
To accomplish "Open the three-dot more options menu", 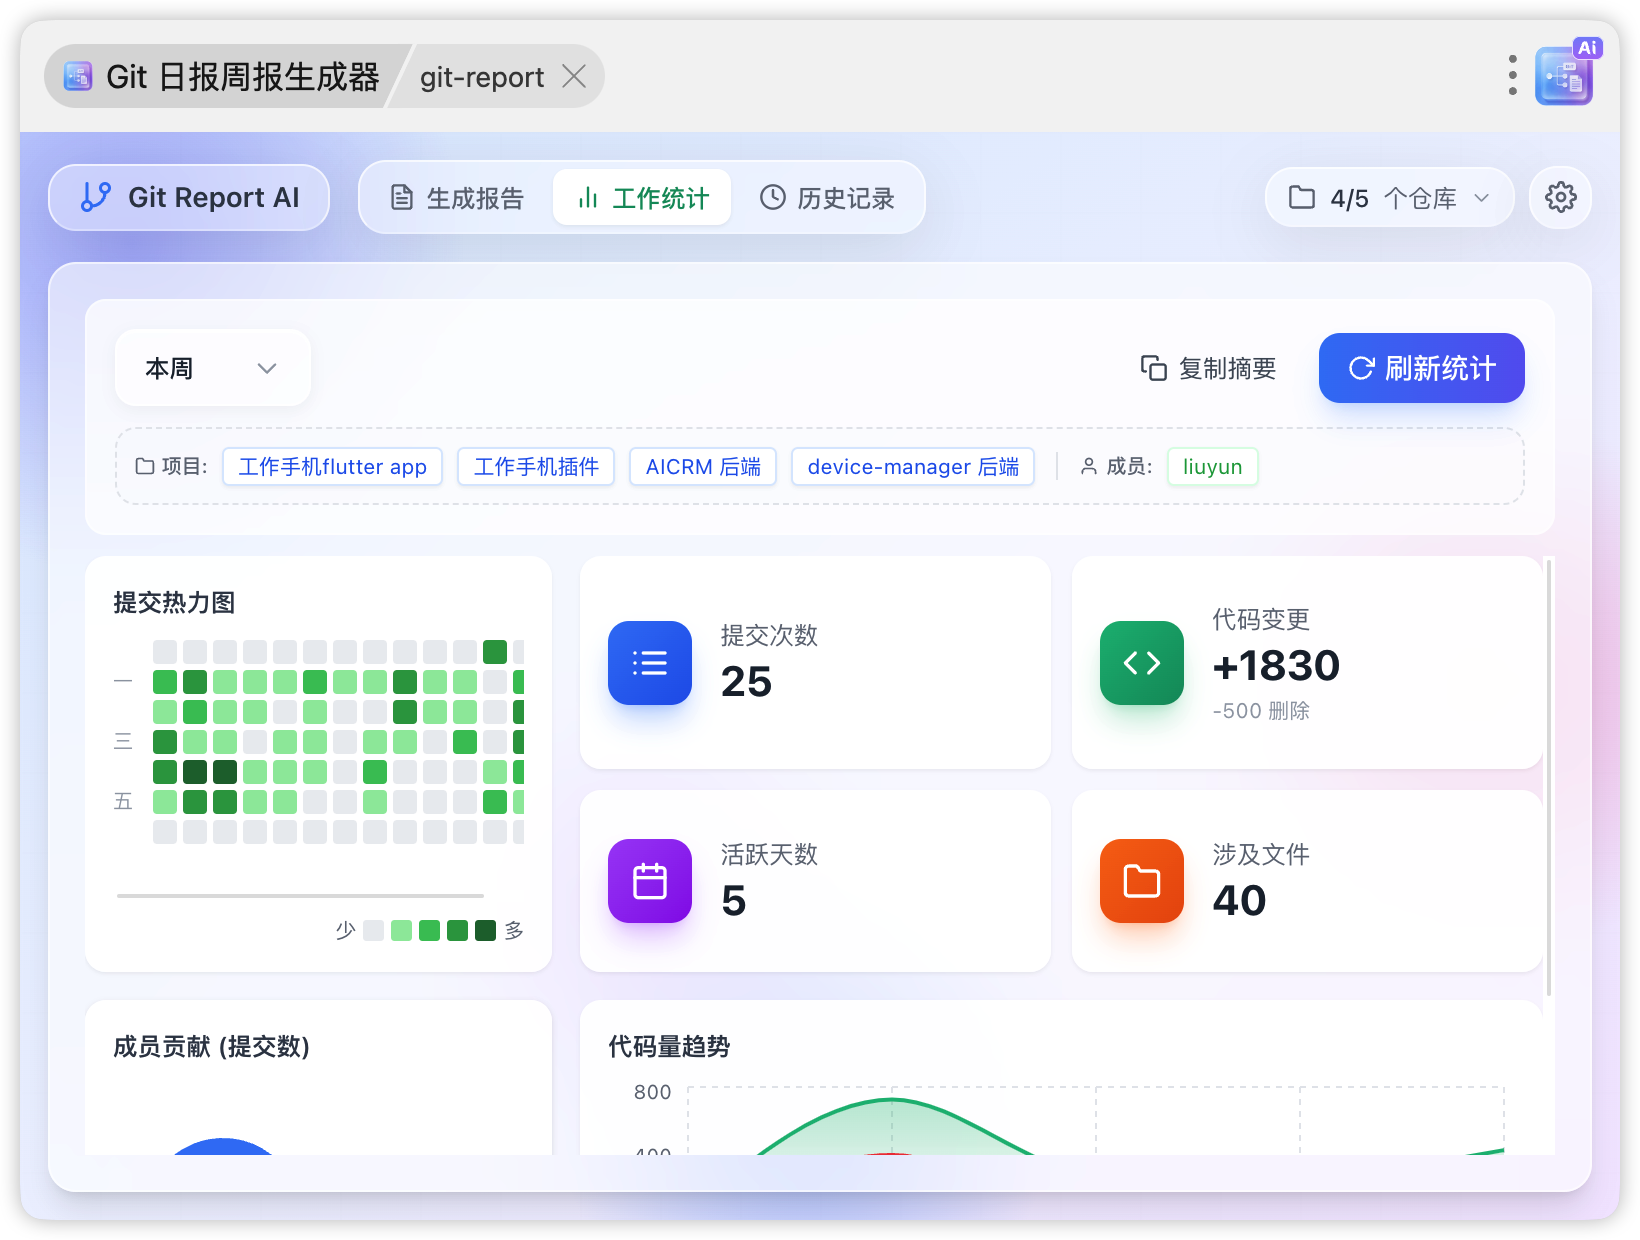I will (1512, 76).
